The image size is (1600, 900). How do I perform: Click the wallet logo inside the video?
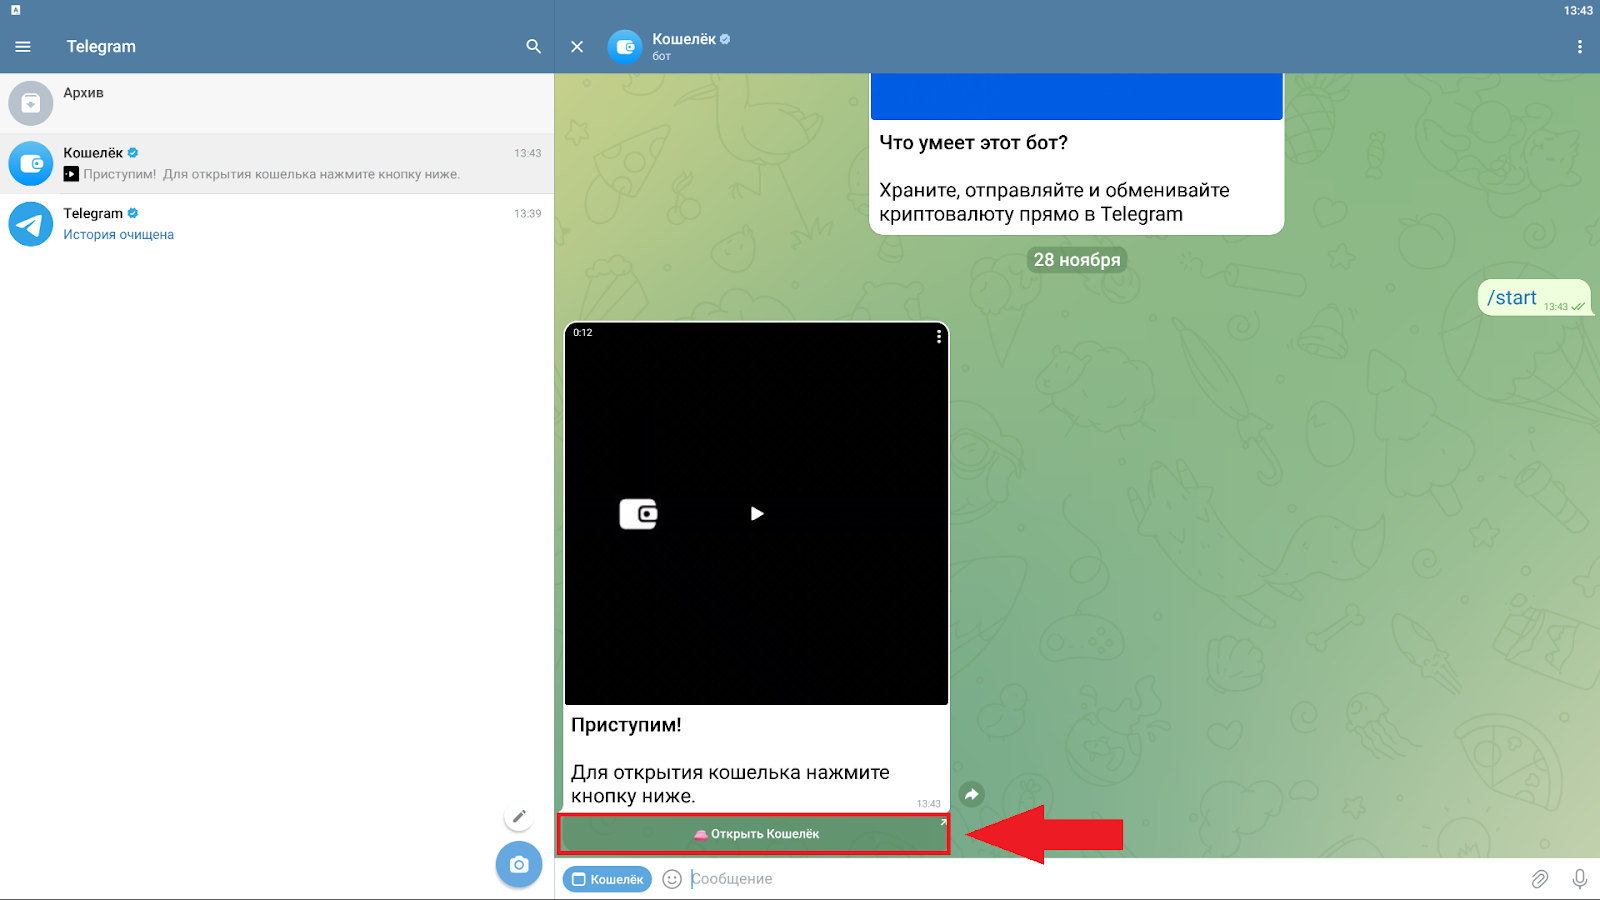click(638, 514)
